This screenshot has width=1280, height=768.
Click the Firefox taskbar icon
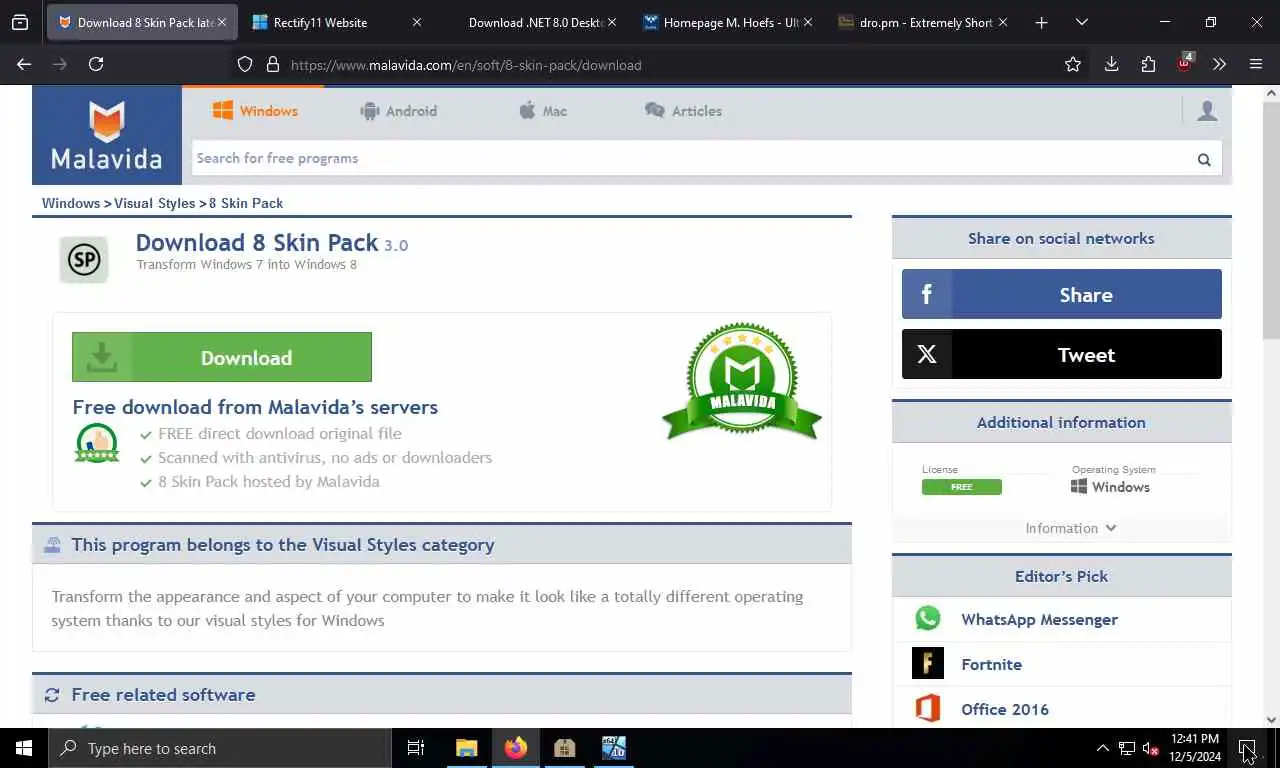(x=516, y=748)
